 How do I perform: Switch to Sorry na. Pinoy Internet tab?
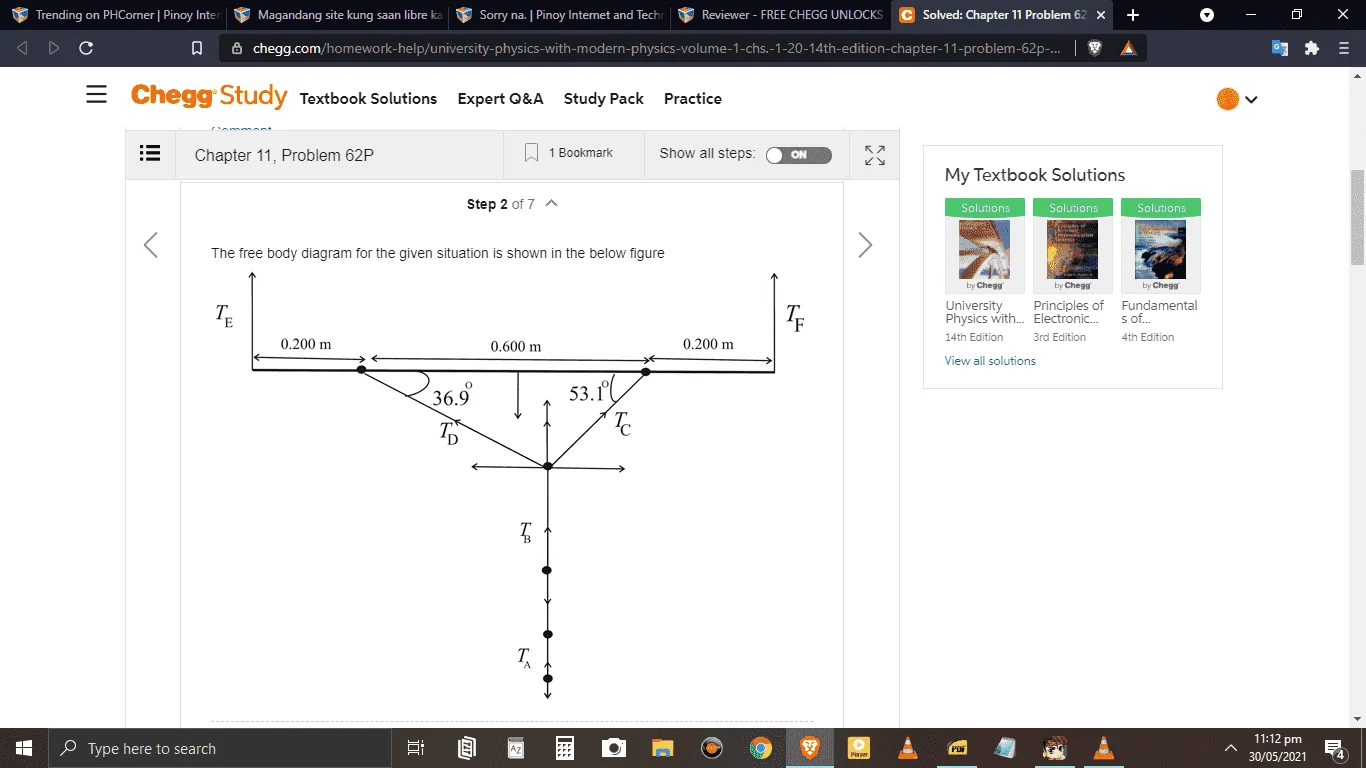[559, 15]
